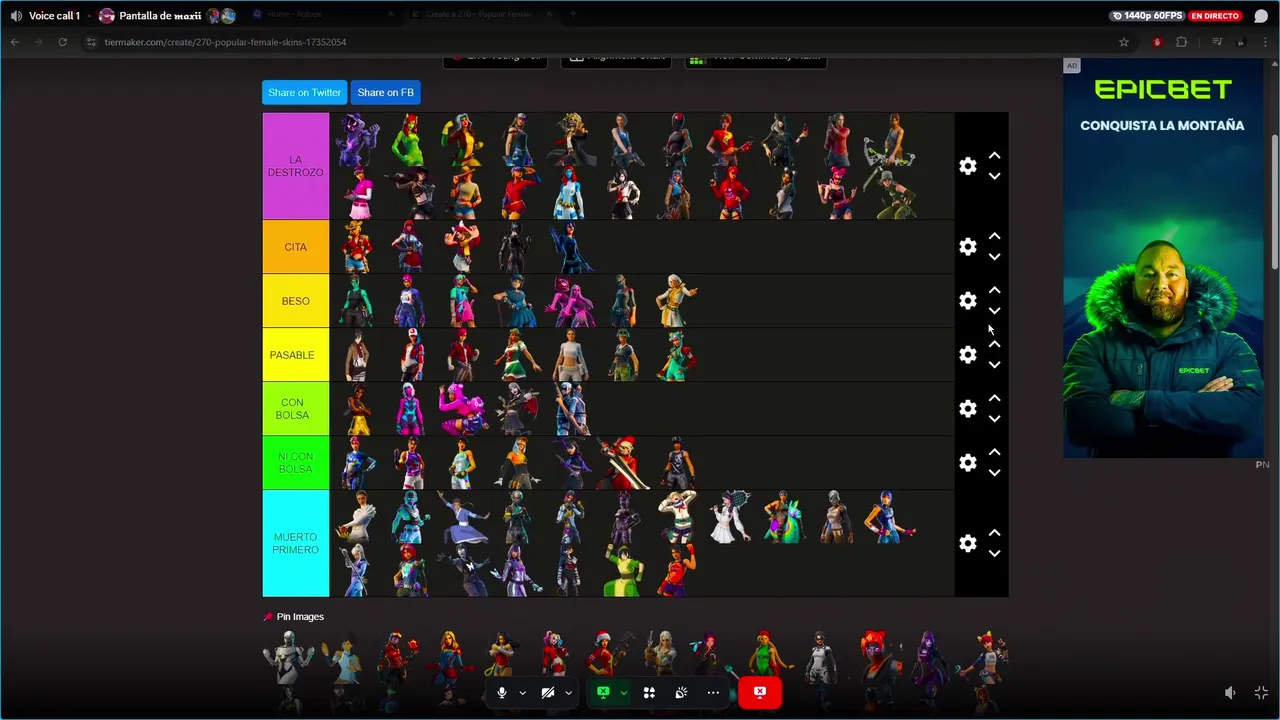Screen dimensions: 1280x720
Task: Click browser reload button
Action: [x=62, y=42]
